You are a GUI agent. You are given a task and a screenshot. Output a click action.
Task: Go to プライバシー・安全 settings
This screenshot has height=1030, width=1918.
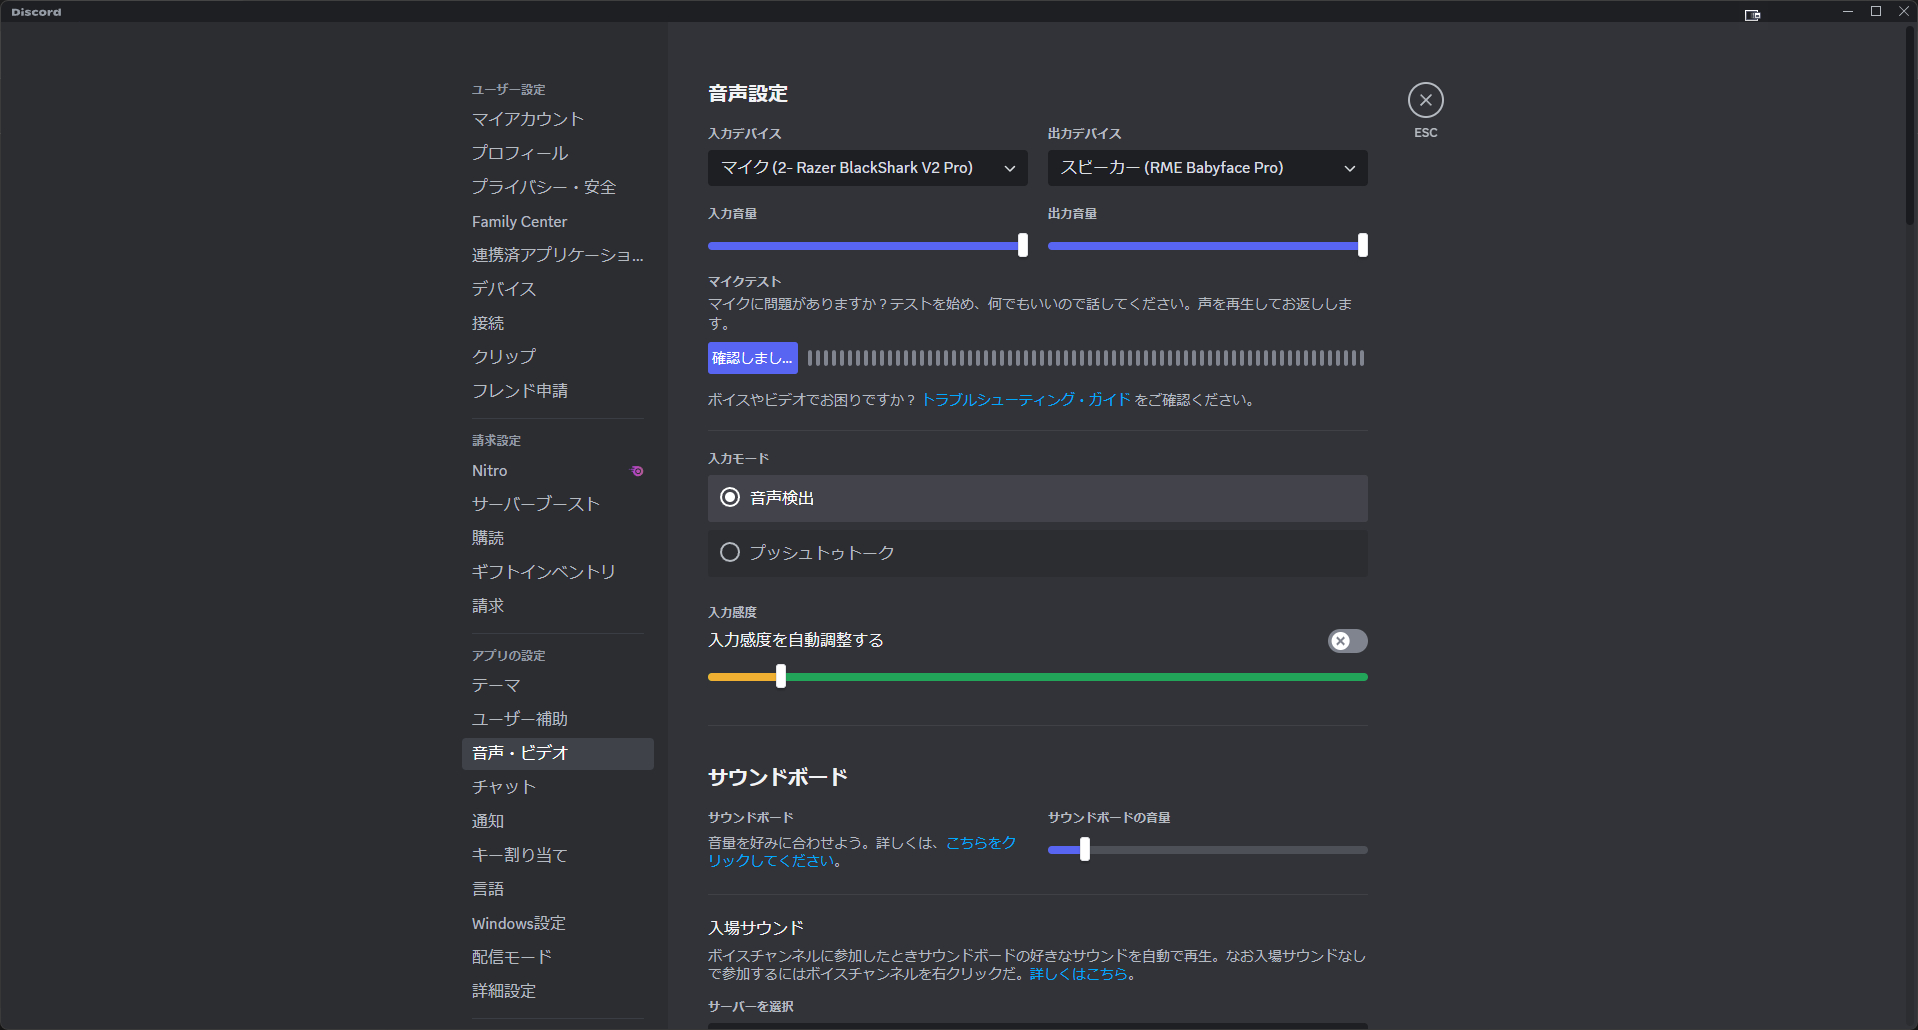pyautogui.click(x=558, y=187)
